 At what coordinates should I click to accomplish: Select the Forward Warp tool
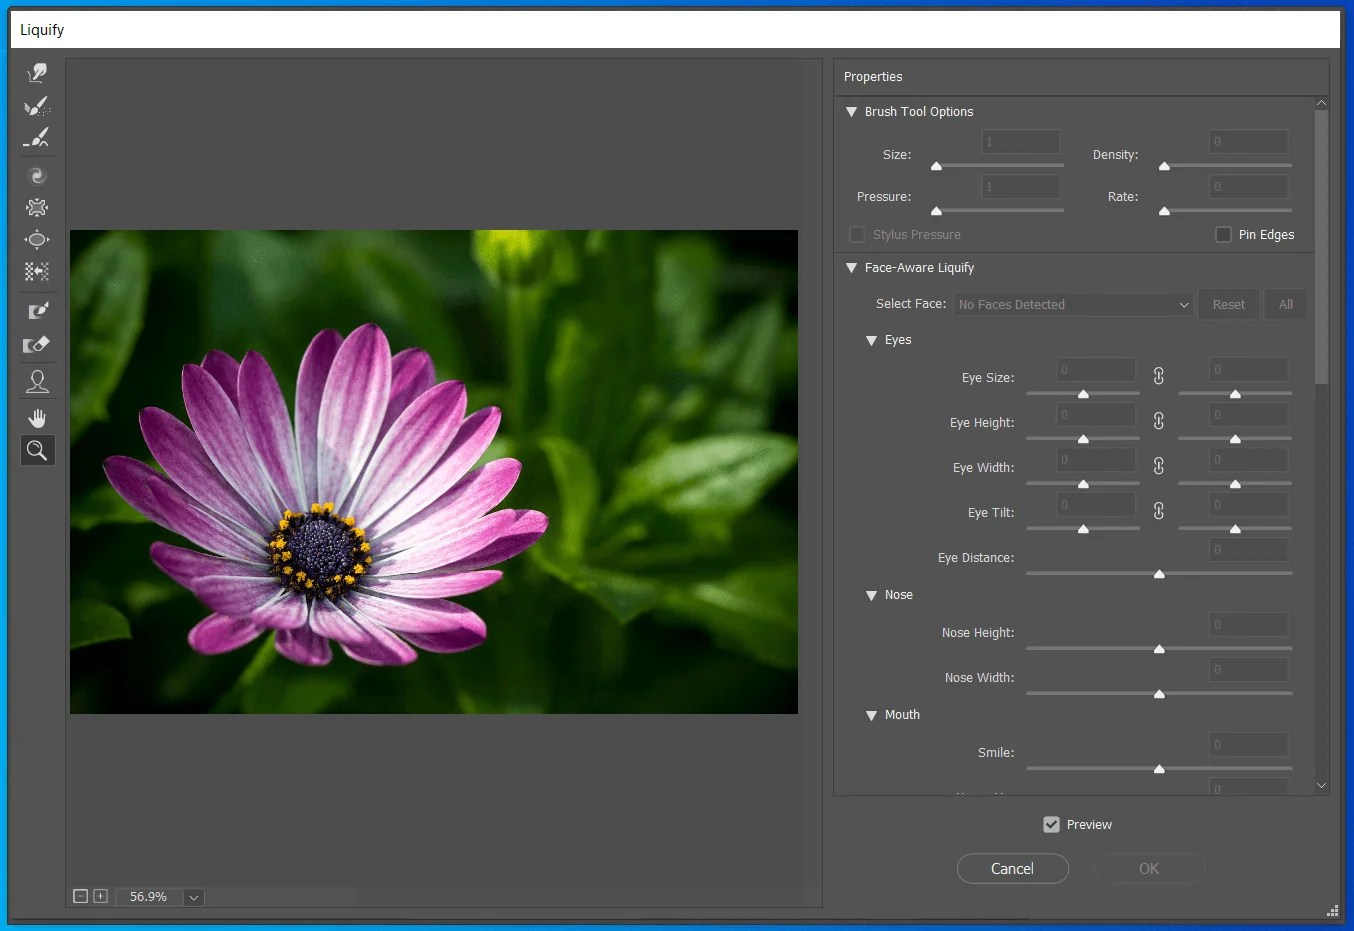pyautogui.click(x=37, y=72)
